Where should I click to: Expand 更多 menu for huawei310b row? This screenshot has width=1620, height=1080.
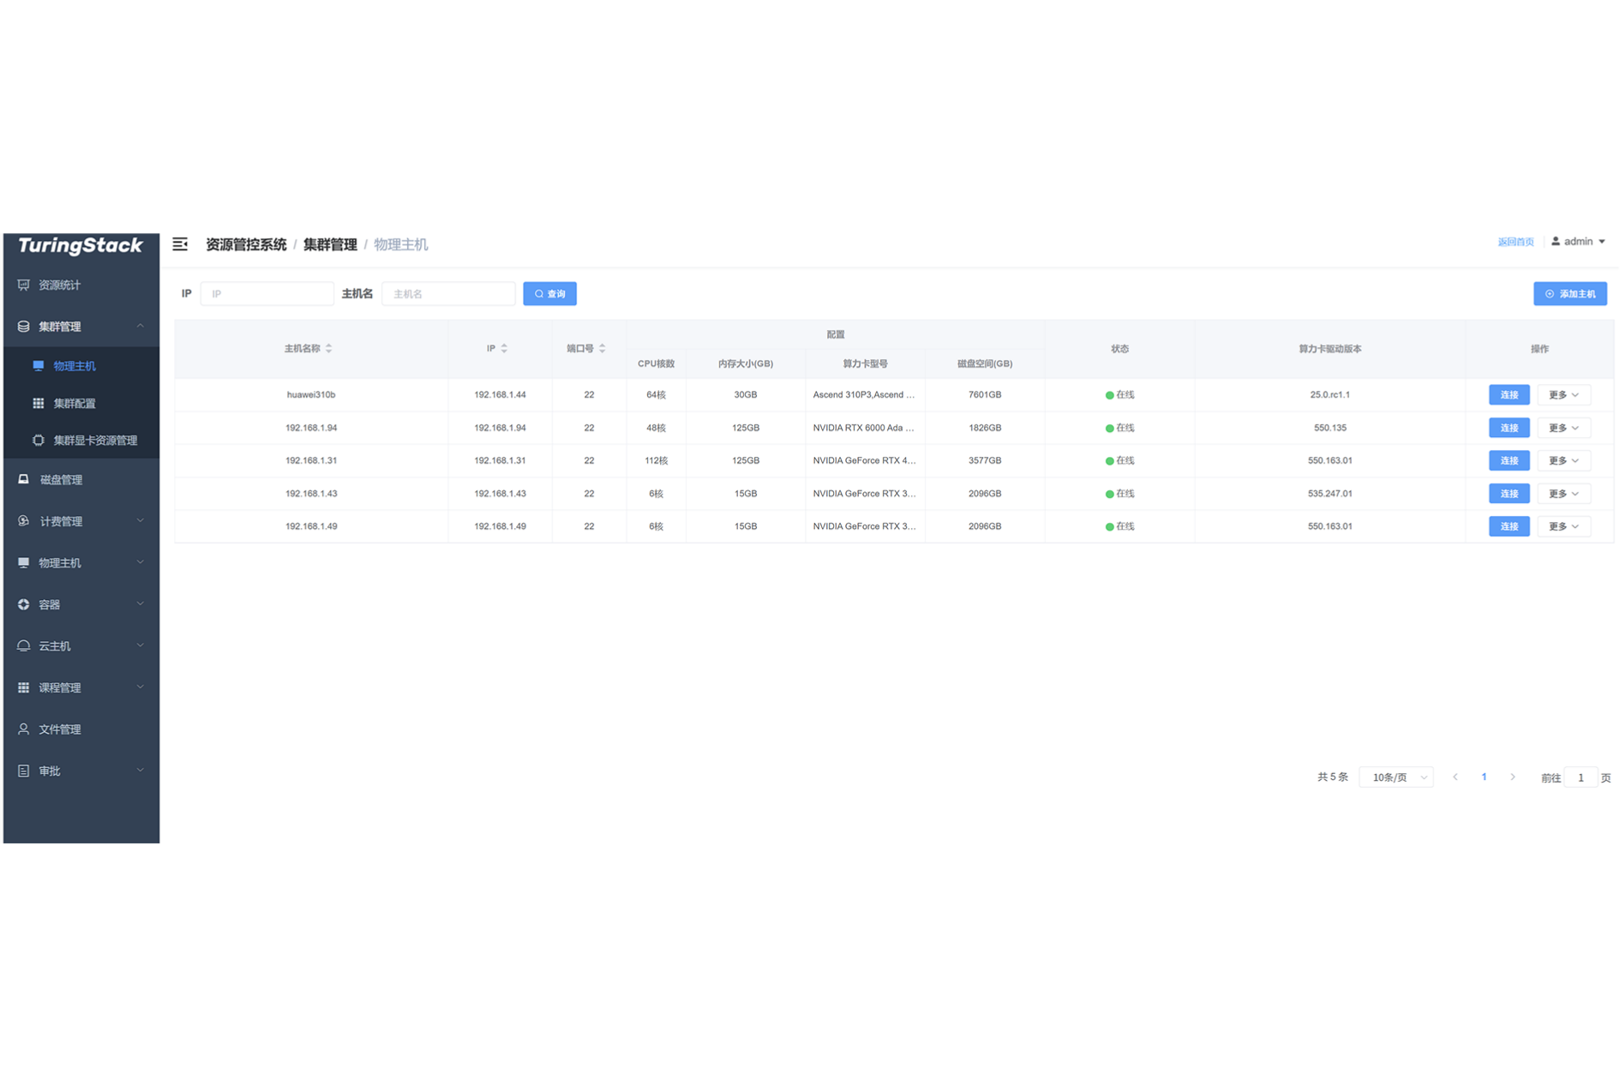coord(1563,395)
